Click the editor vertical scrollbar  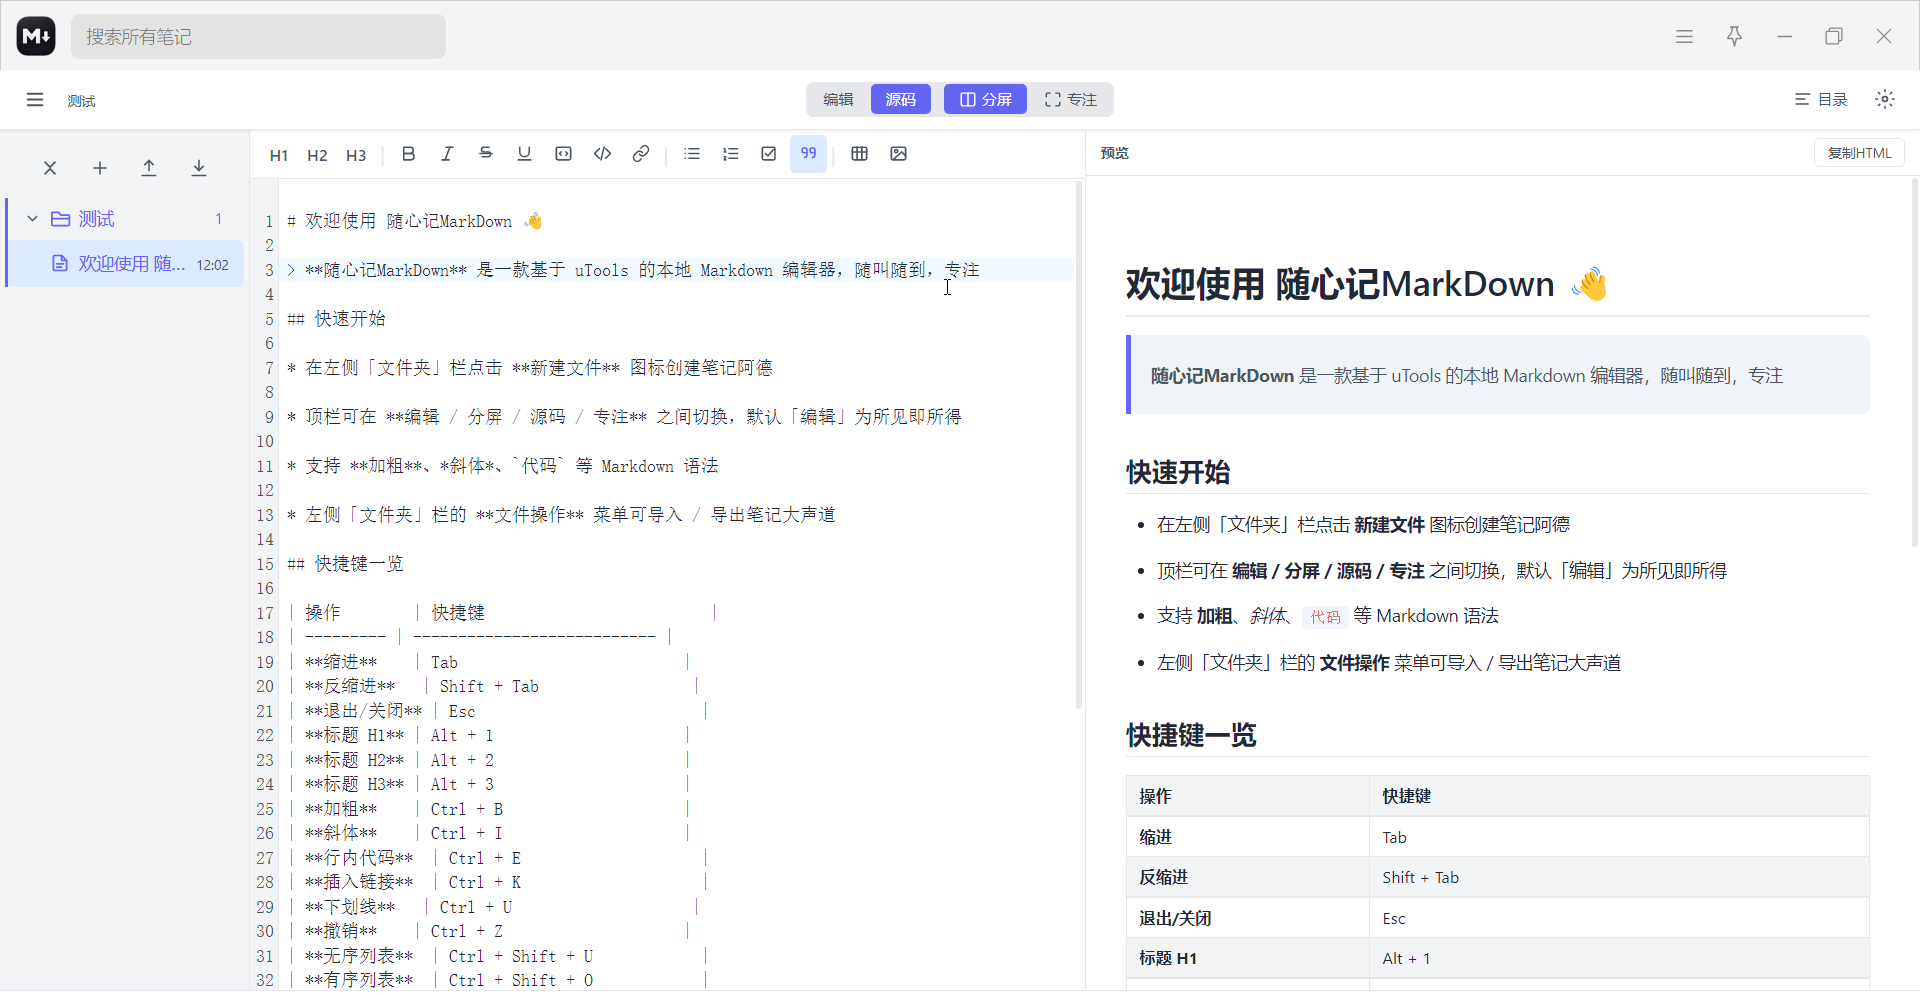[1079, 445]
